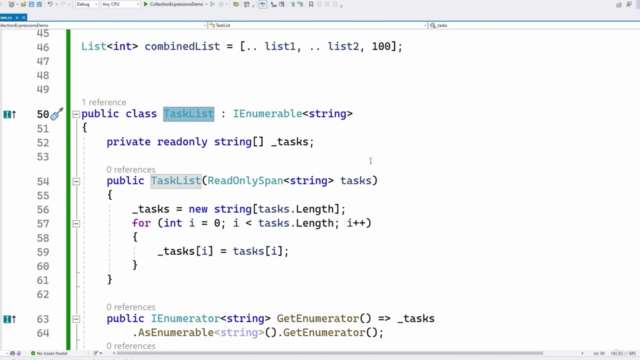640x360 pixels.
Task: Click ReadOnlySpan in the constructor signature
Action: [245, 181]
